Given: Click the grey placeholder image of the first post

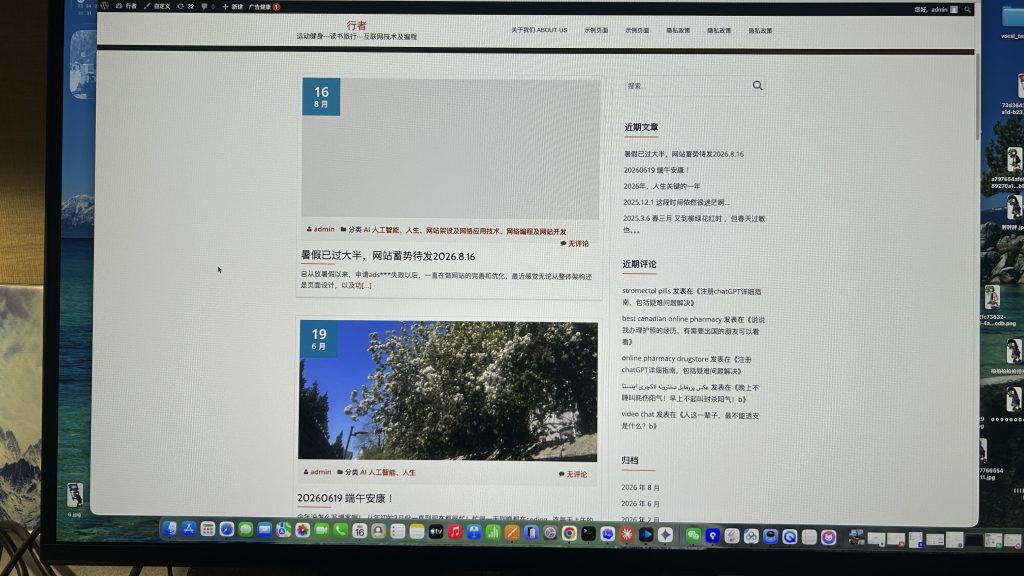Looking at the screenshot, I should 451,149.
